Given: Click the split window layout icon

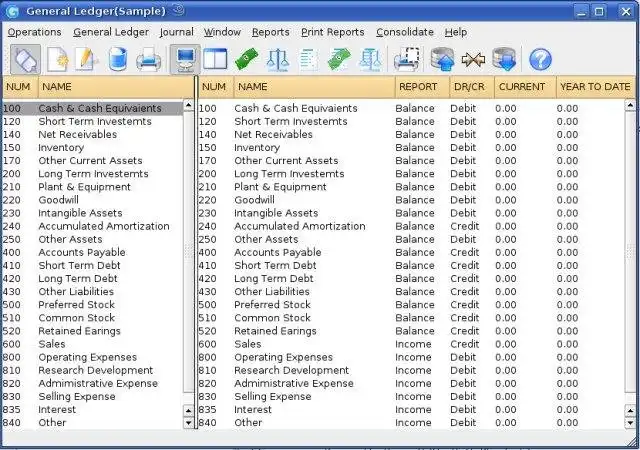Looking at the screenshot, I should [x=215, y=60].
